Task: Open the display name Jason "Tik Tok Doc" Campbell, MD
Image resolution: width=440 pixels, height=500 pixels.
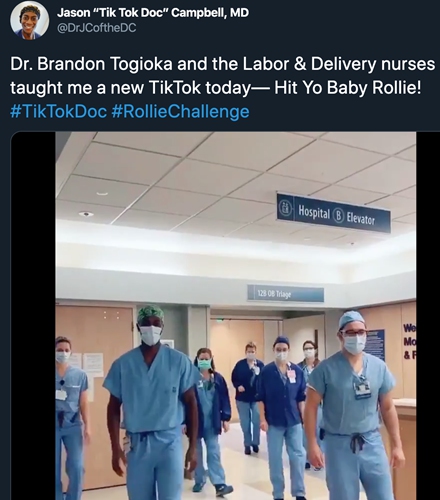Action: pyautogui.click(x=153, y=13)
